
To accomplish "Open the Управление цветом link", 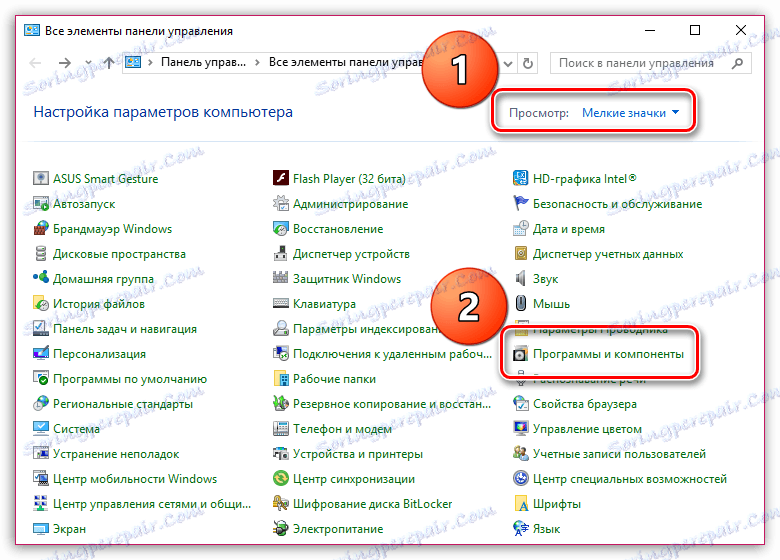I will (x=587, y=429).
